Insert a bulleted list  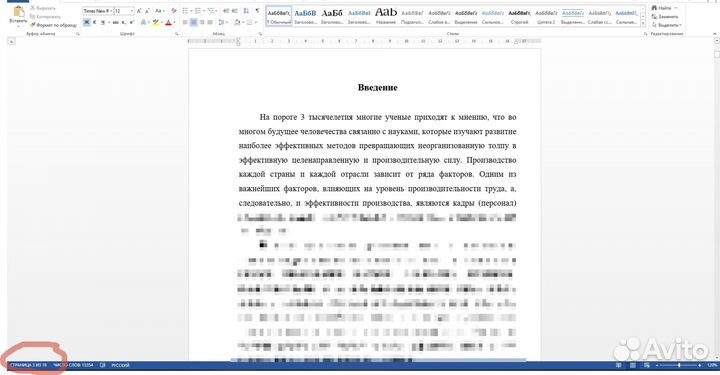coord(186,11)
